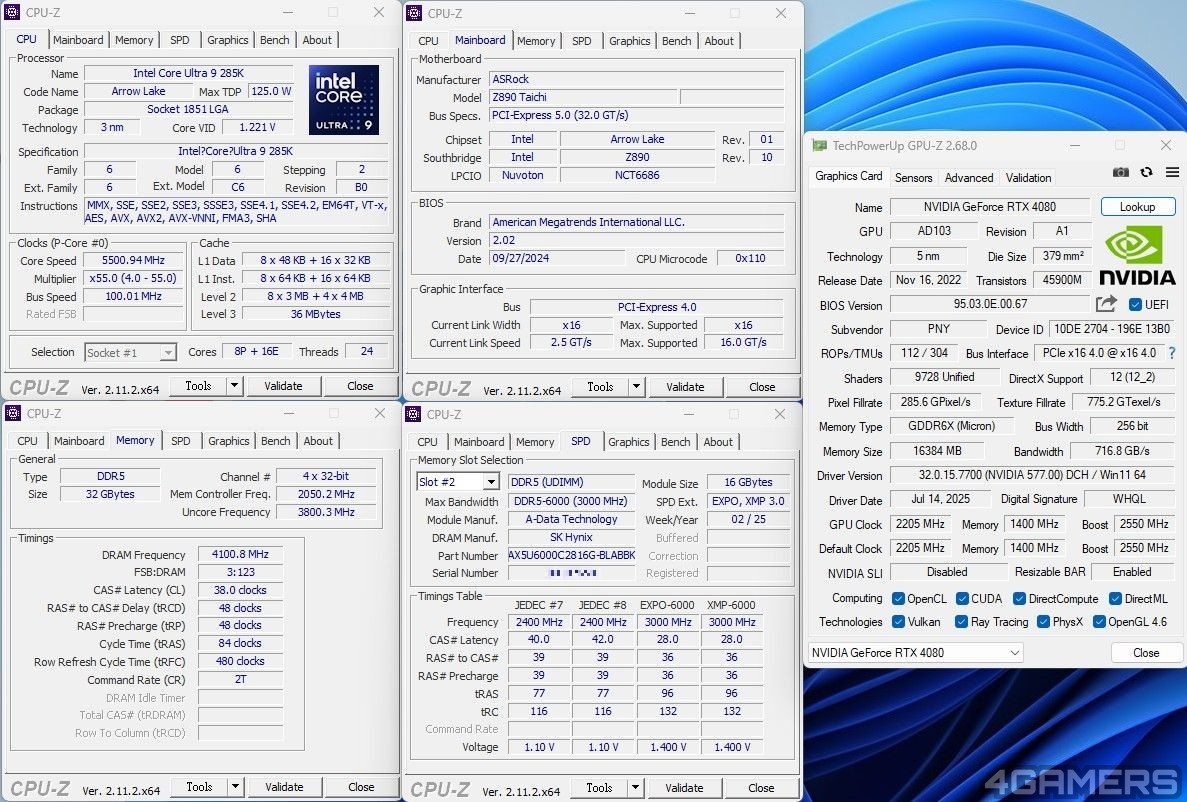This screenshot has width=1187, height=802.
Task: Click the NVIDIA logo in GPU-Z
Action: 1136,255
